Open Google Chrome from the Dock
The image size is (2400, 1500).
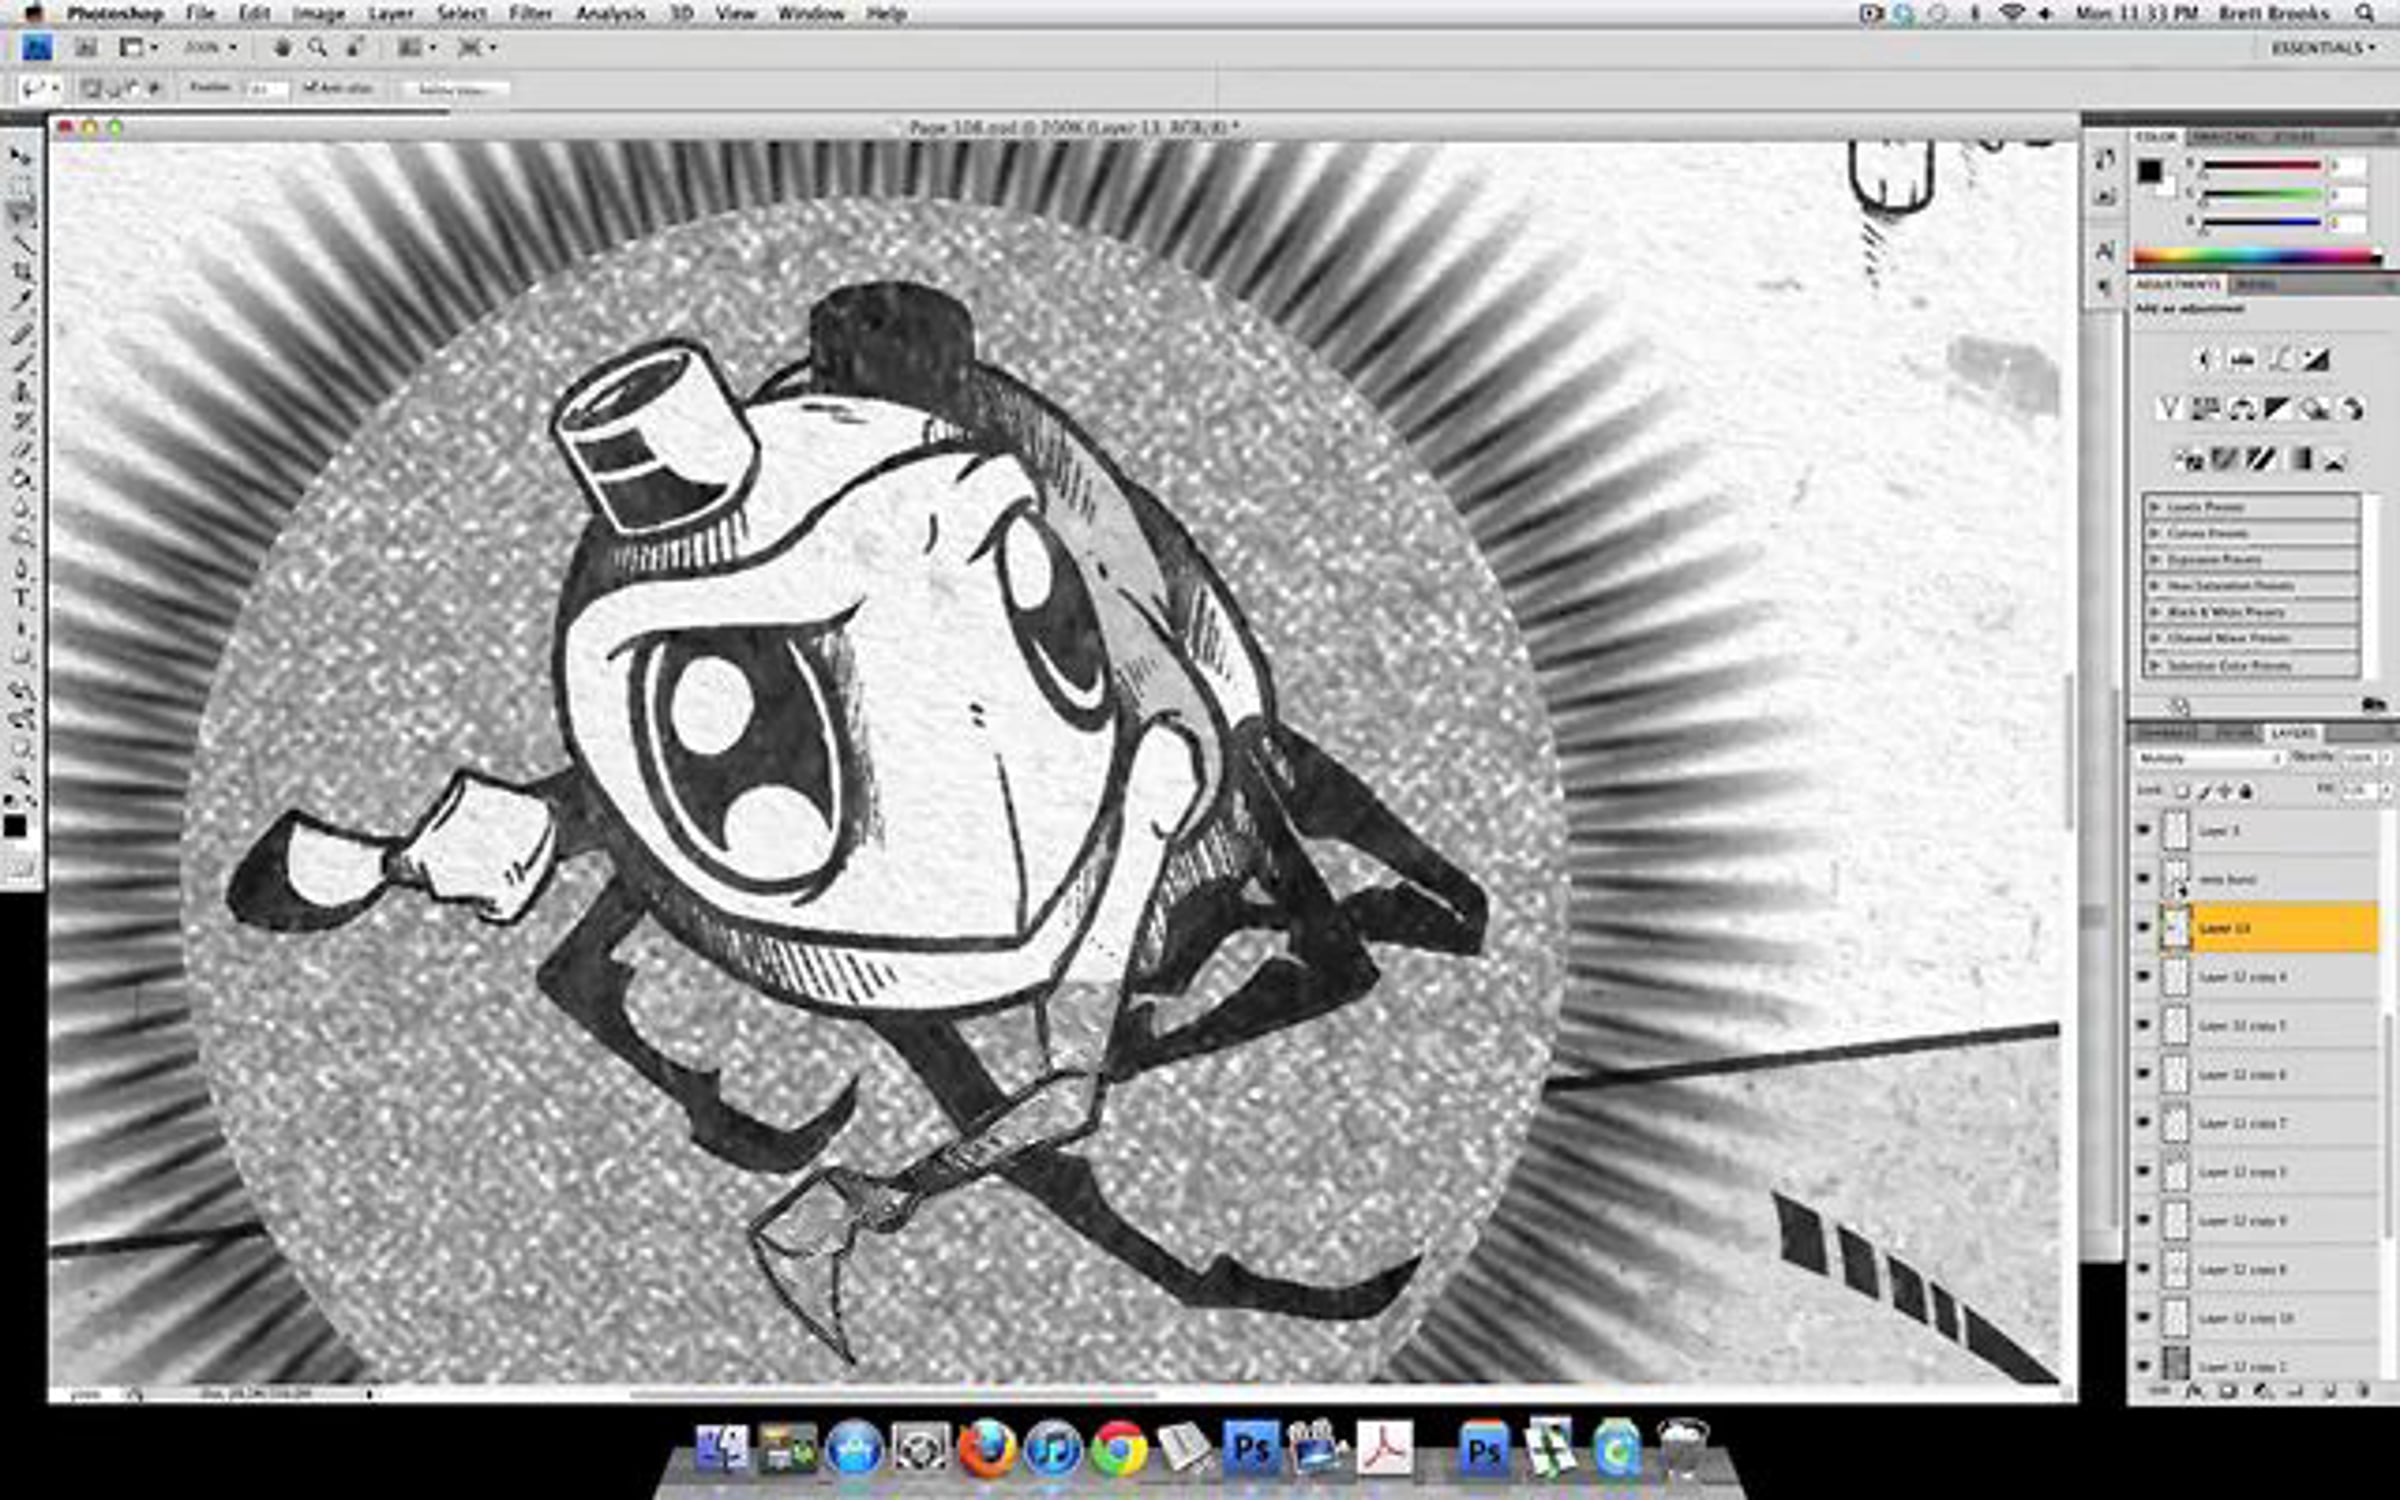[x=1118, y=1447]
